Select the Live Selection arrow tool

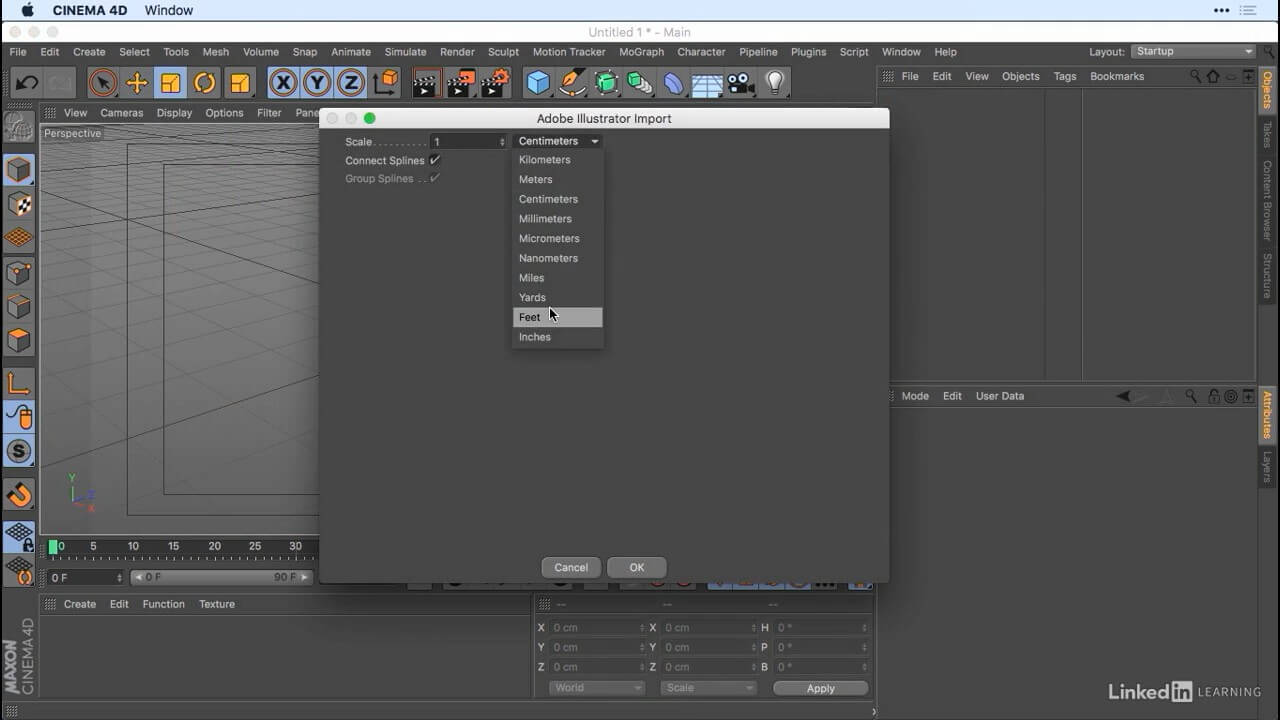pos(102,83)
